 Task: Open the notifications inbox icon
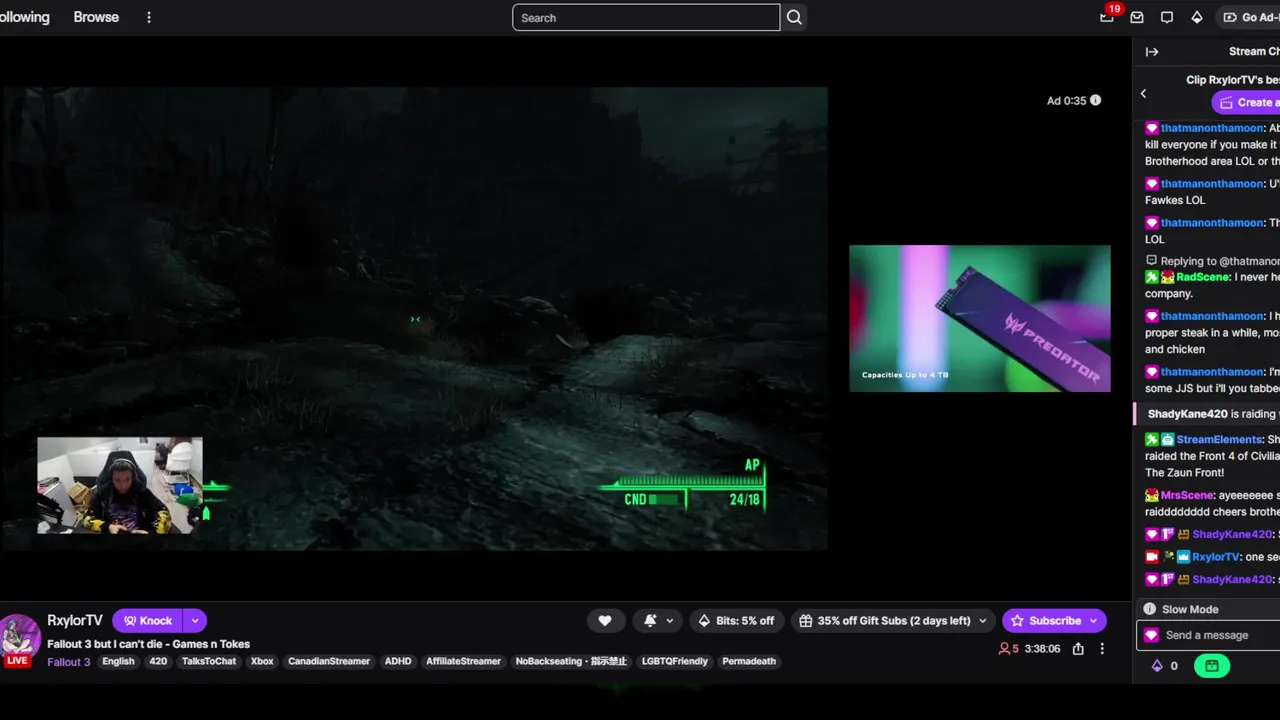pyautogui.click(x=1137, y=17)
